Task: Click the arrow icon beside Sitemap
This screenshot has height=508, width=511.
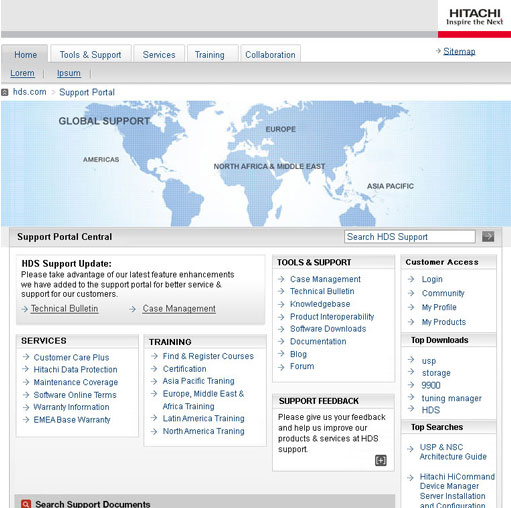Action: point(438,51)
